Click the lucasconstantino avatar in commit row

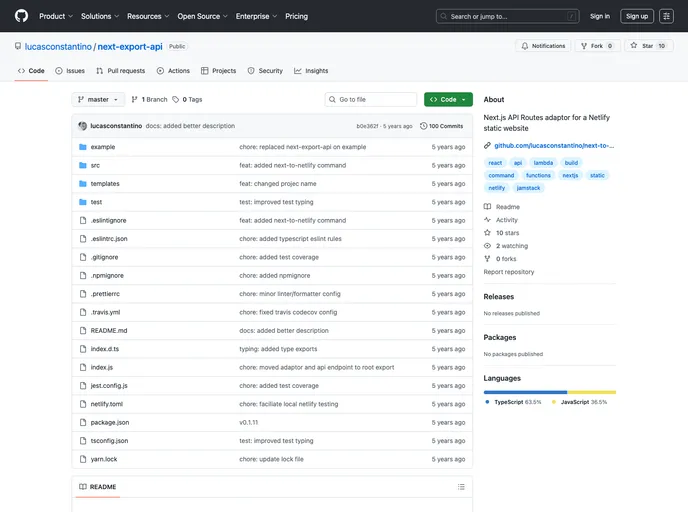(x=82, y=126)
